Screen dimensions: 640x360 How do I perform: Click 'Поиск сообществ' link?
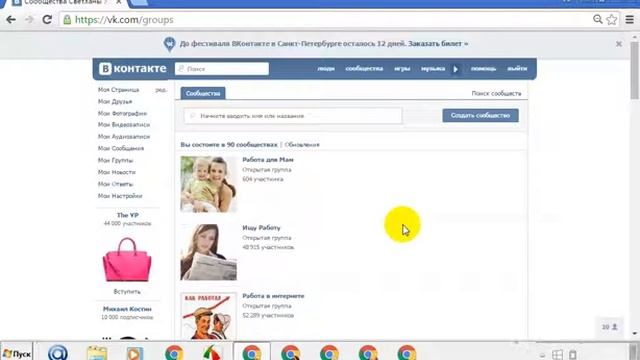tap(496, 93)
